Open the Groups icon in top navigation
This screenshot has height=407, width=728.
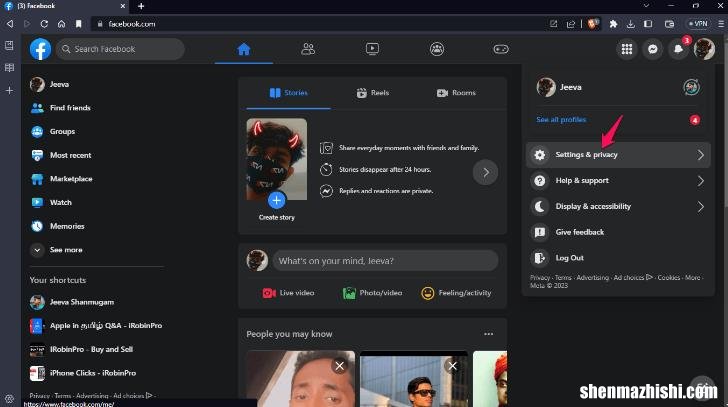click(437, 49)
